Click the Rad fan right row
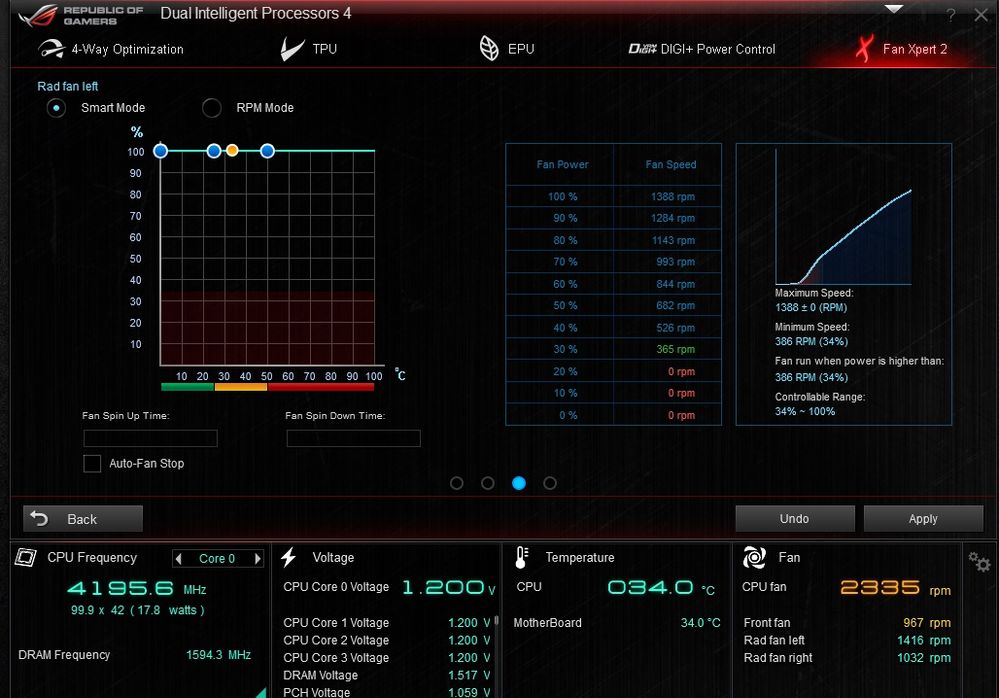Image resolution: width=999 pixels, height=698 pixels. (847, 658)
